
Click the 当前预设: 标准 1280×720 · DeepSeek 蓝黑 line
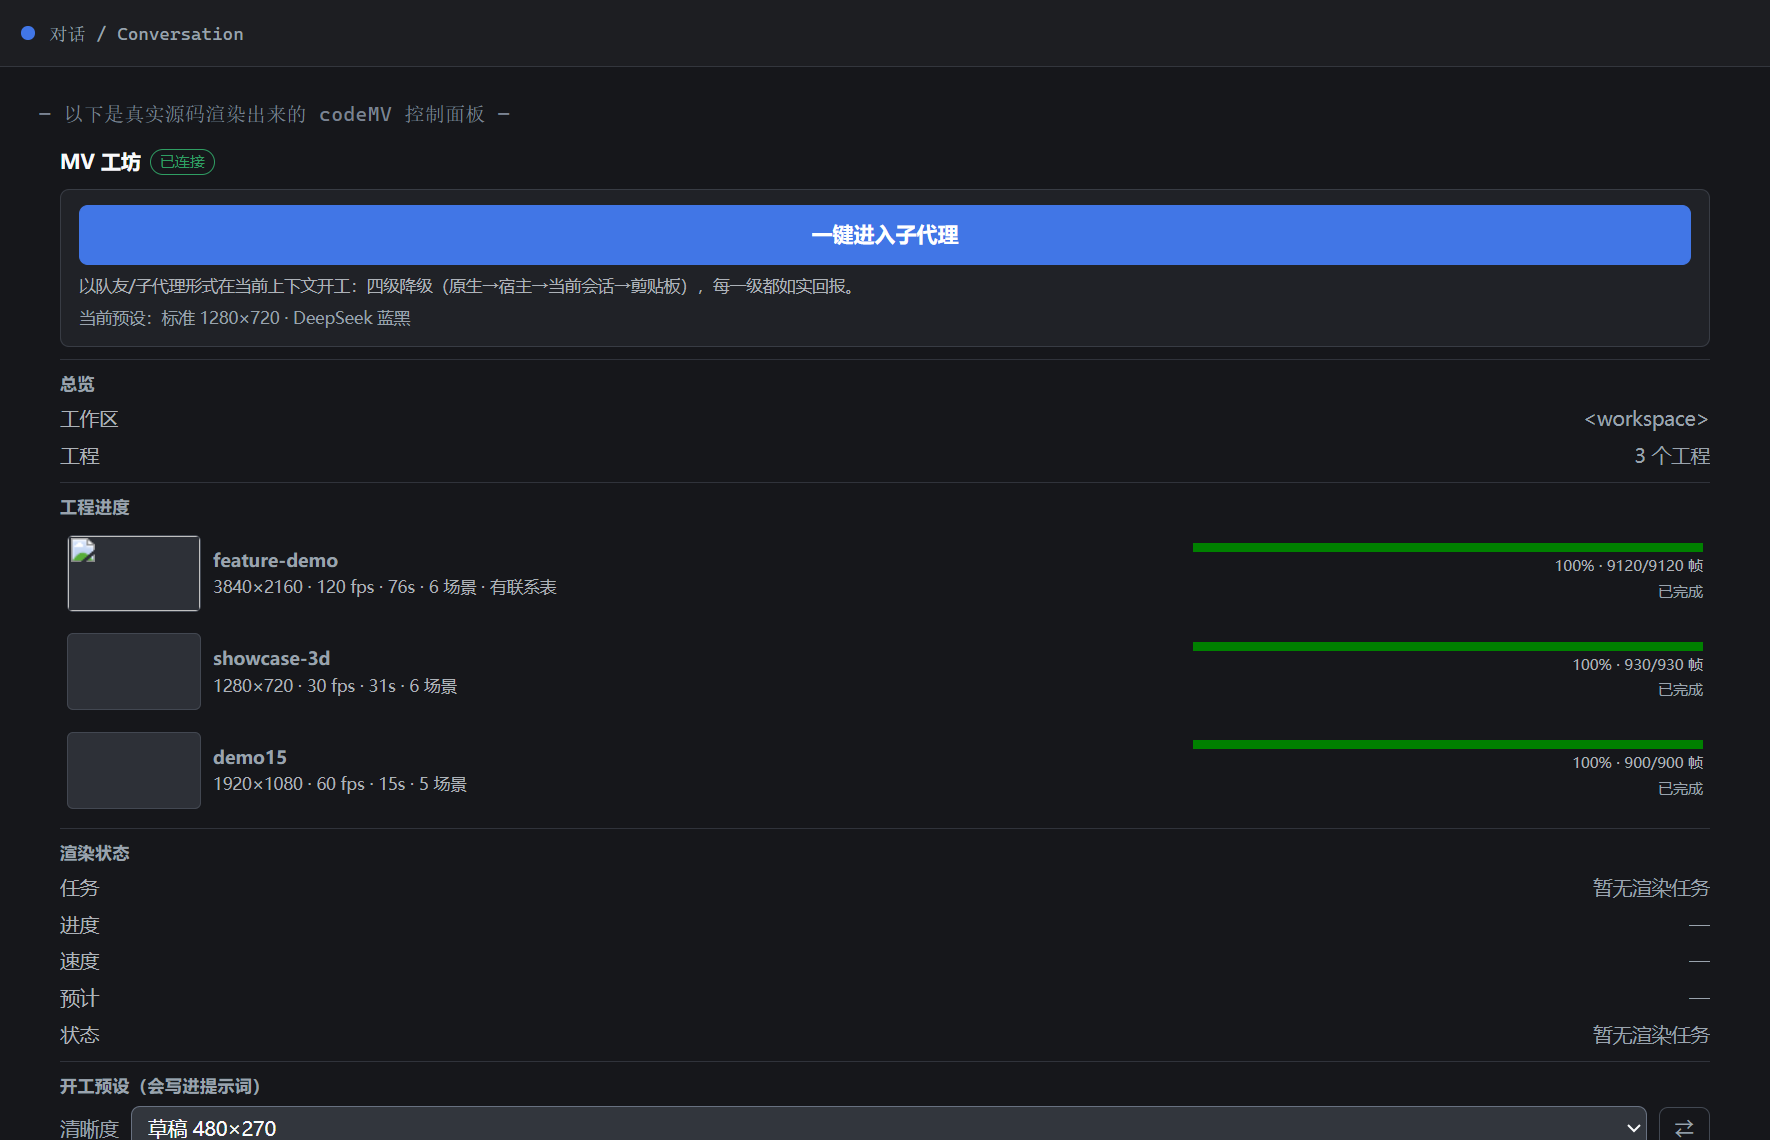(x=245, y=318)
